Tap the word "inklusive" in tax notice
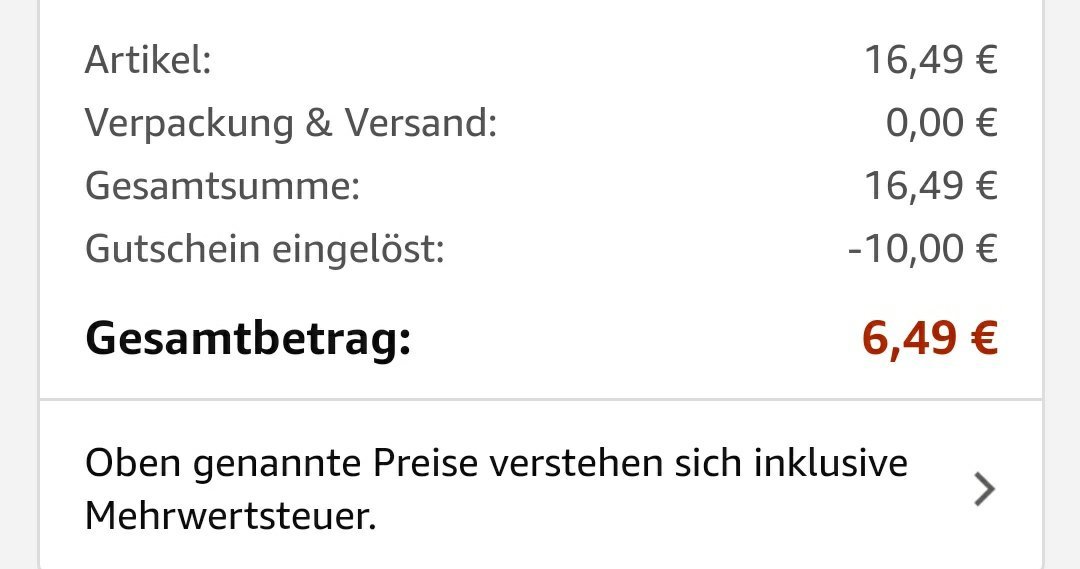Image resolution: width=1080 pixels, height=569 pixels. [x=830, y=463]
